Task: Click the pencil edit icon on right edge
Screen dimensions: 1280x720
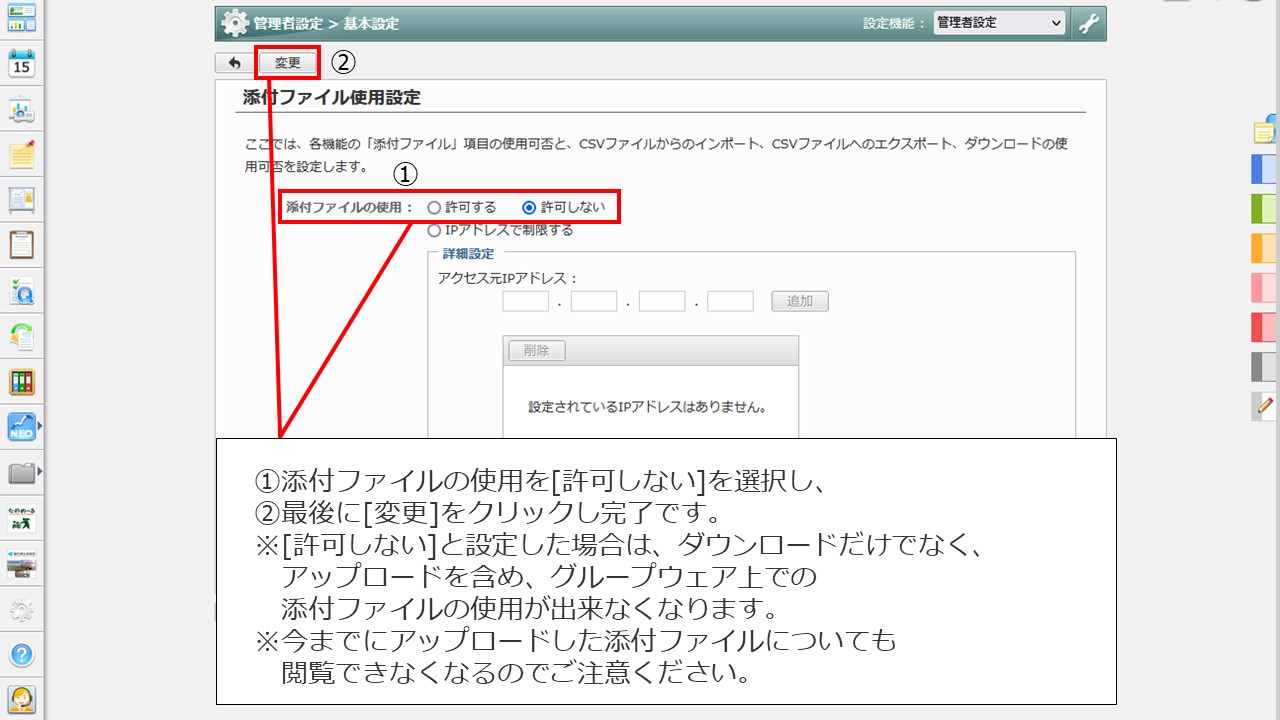Action: [1264, 405]
